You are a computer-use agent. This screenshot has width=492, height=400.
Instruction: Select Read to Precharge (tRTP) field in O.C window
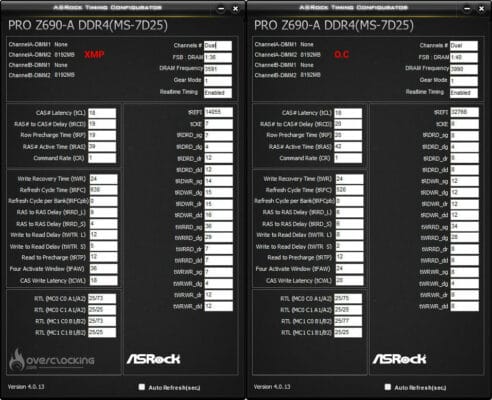[349, 257]
